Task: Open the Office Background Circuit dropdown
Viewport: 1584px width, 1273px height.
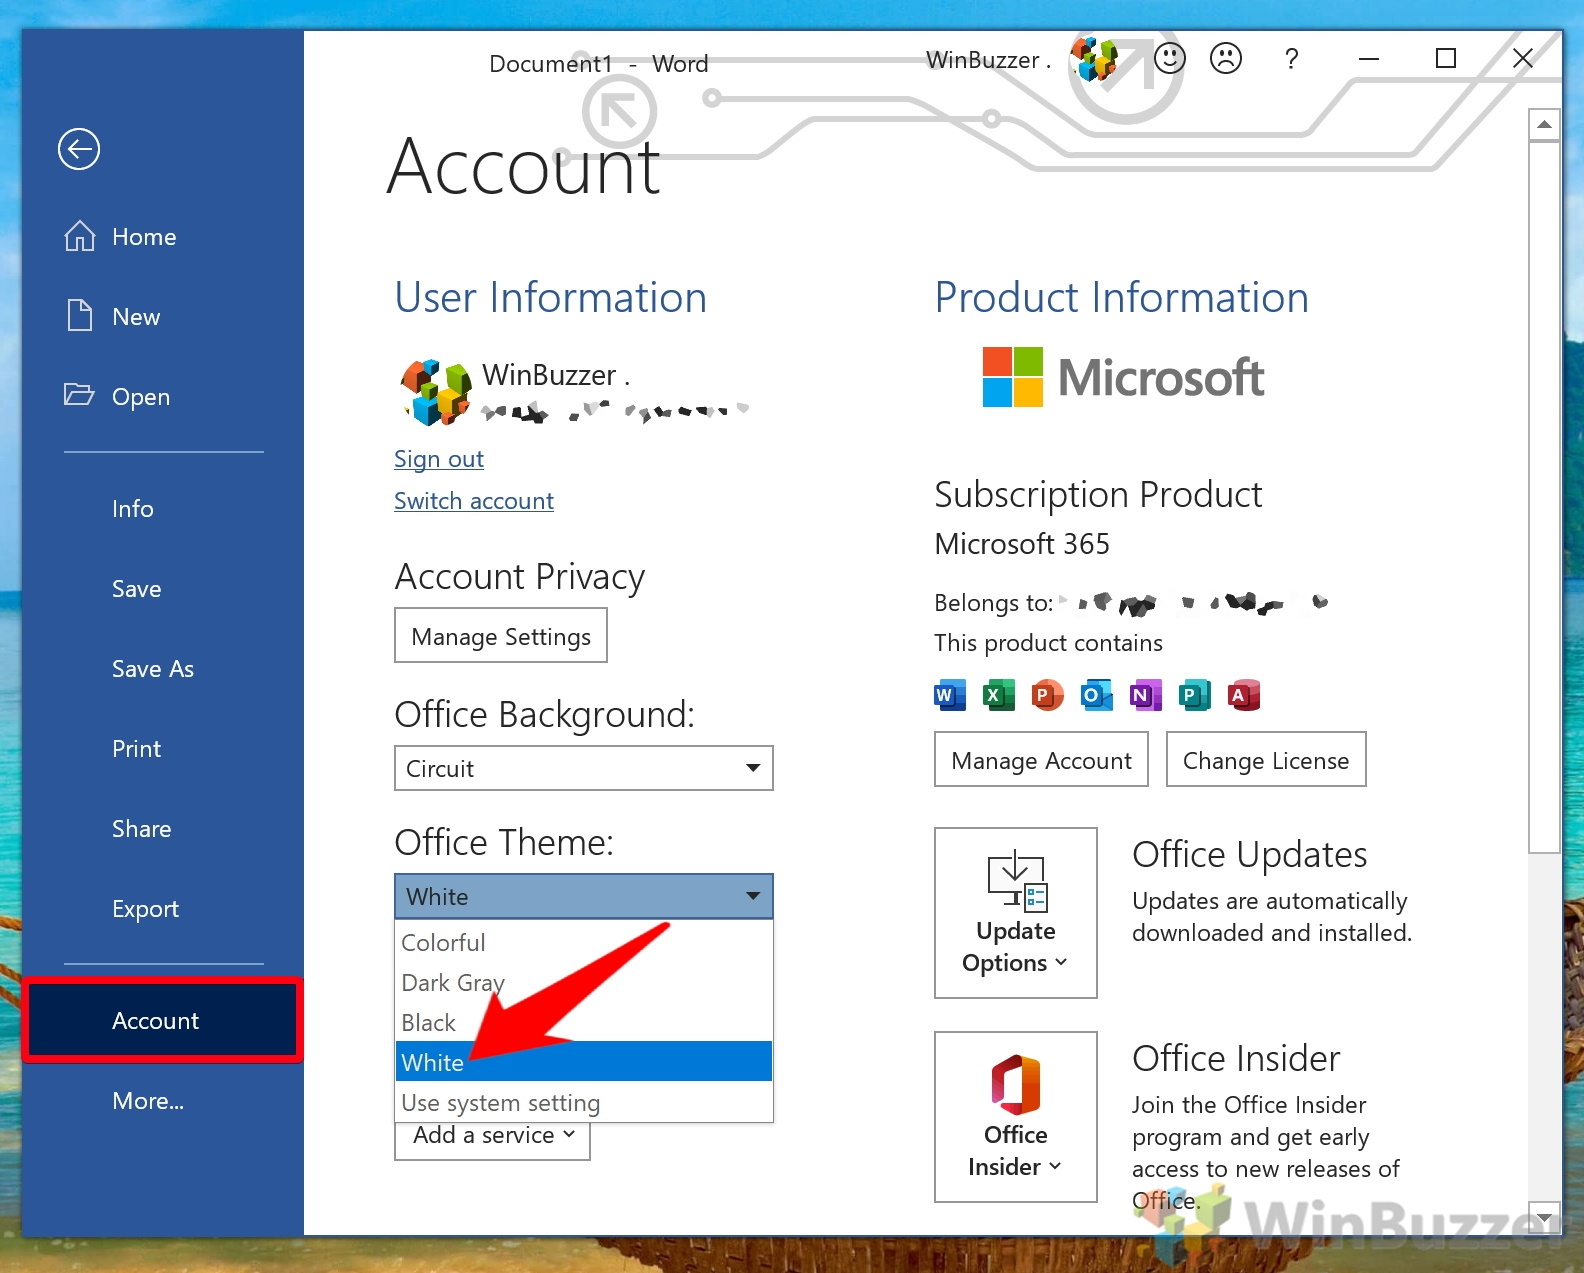Action: pyautogui.click(x=584, y=768)
